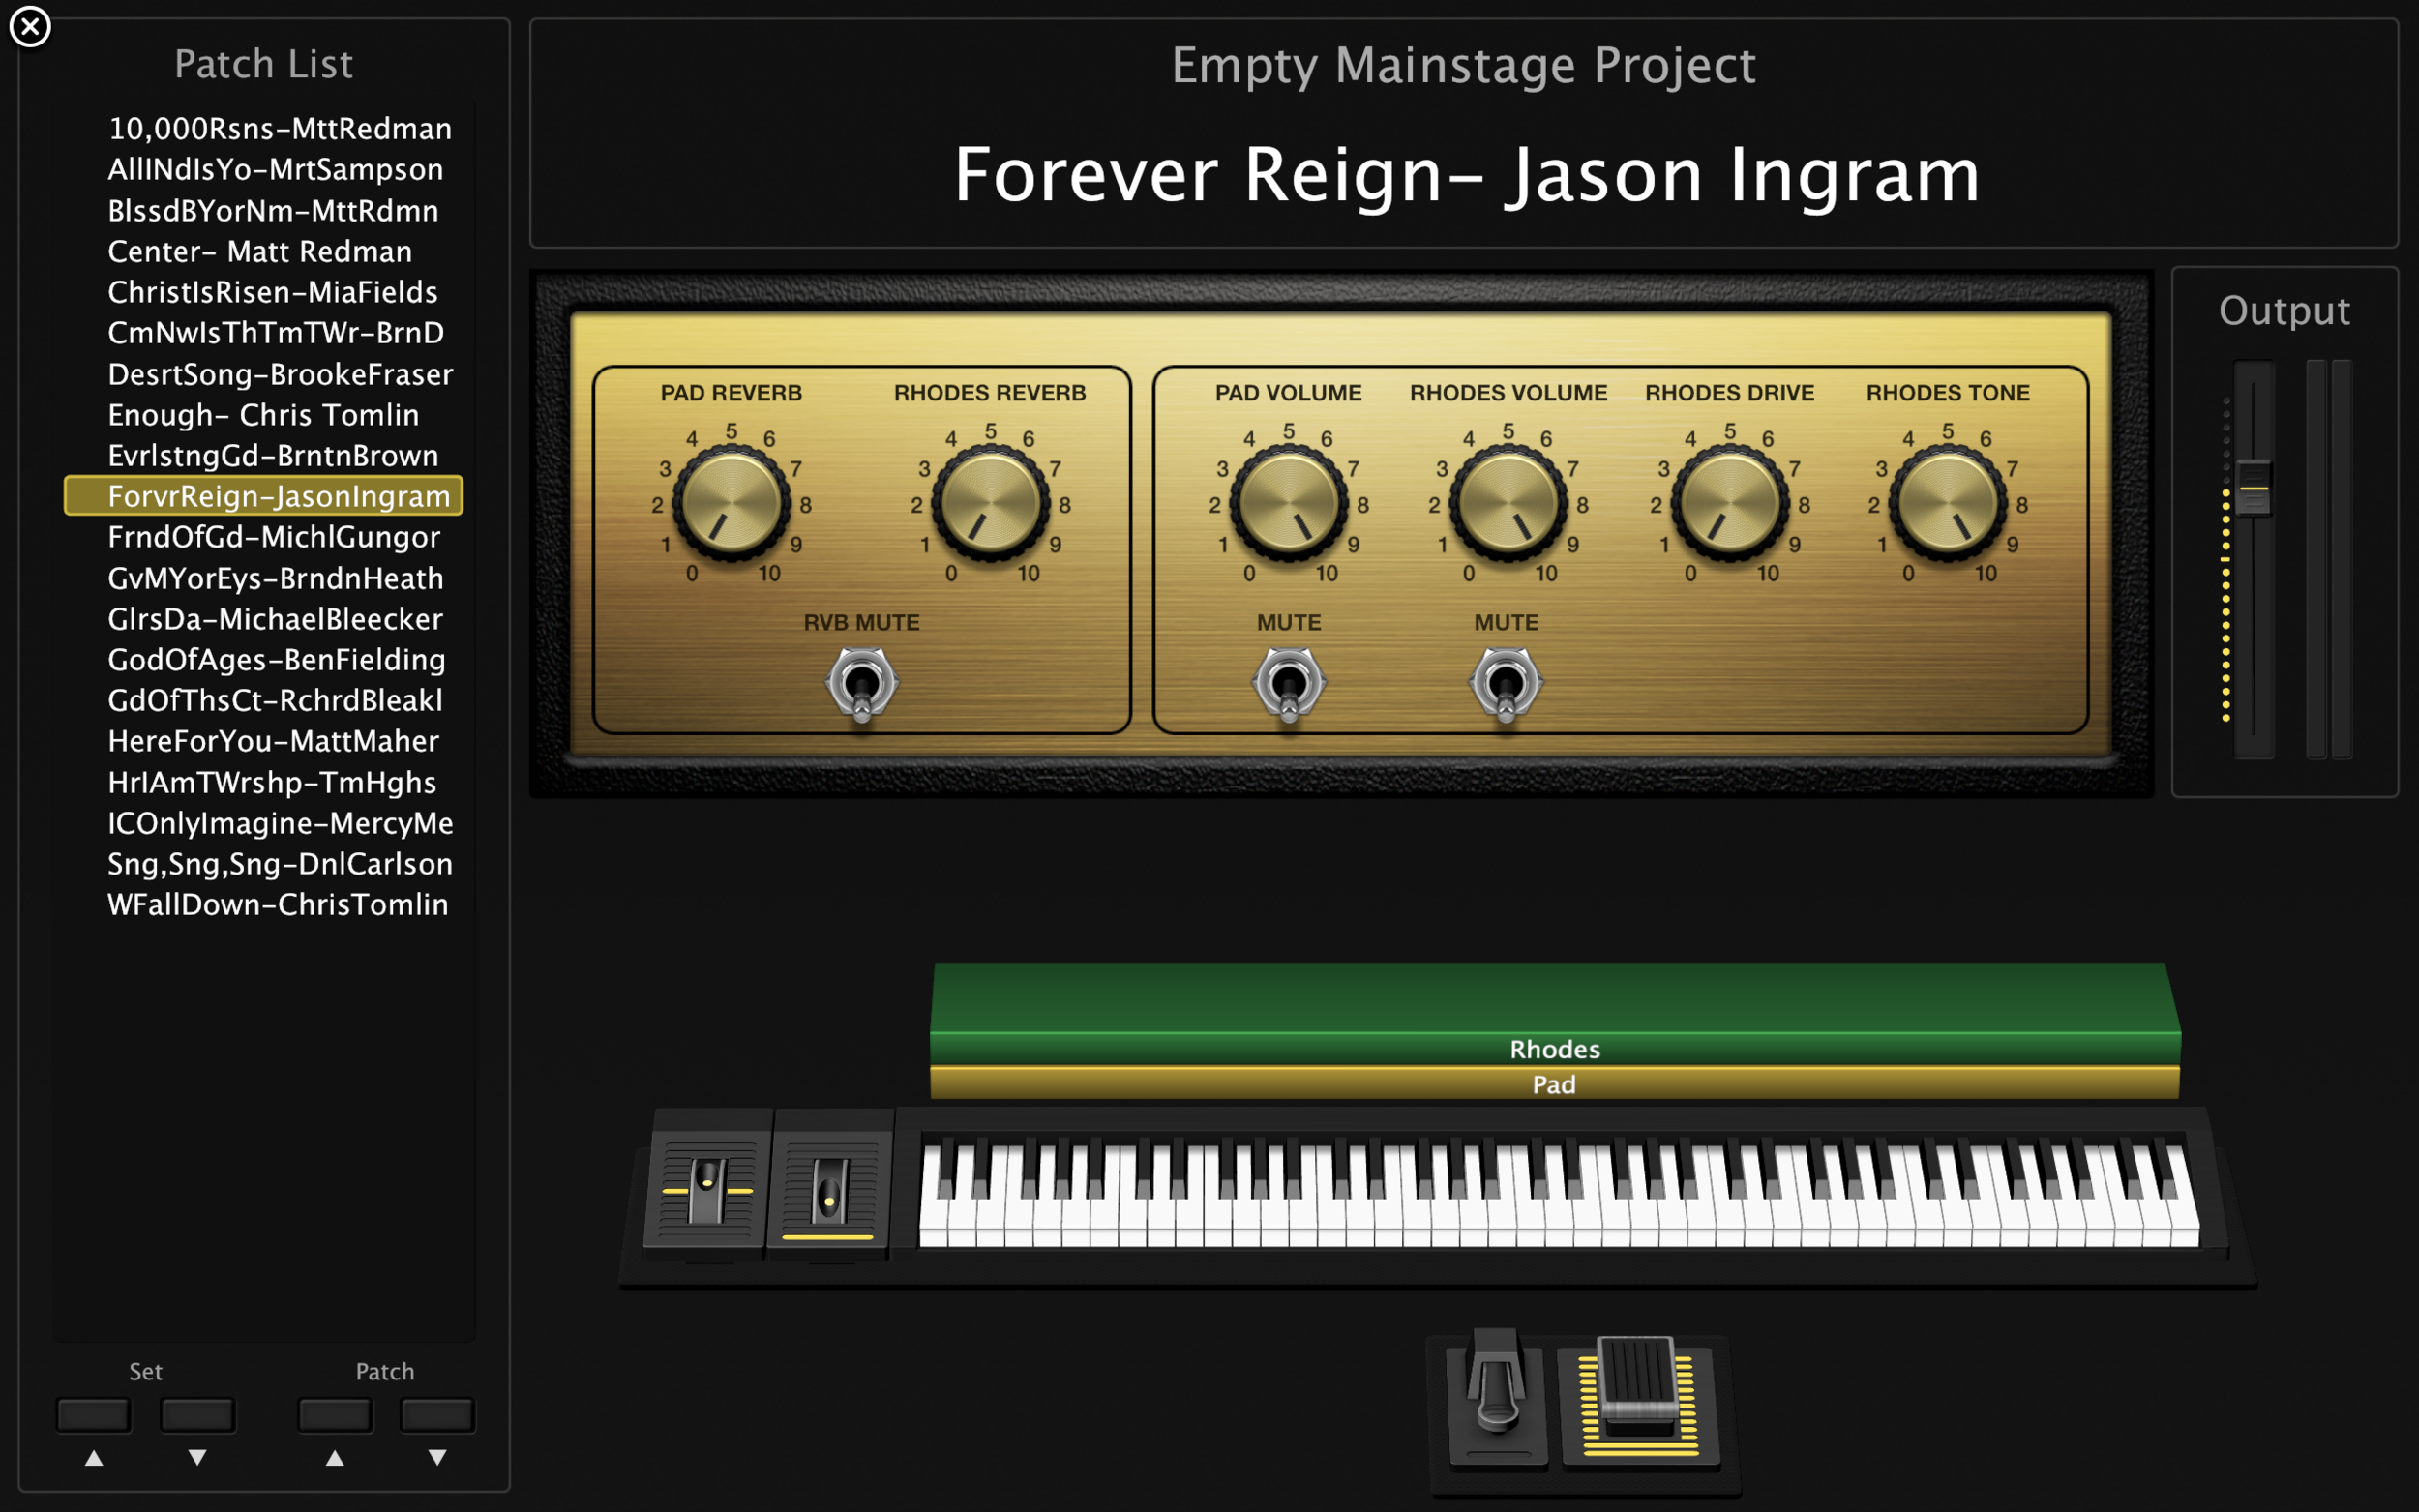Click the Set down arrow icon
The width and height of the screenshot is (2419, 1512).
point(197,1458)
